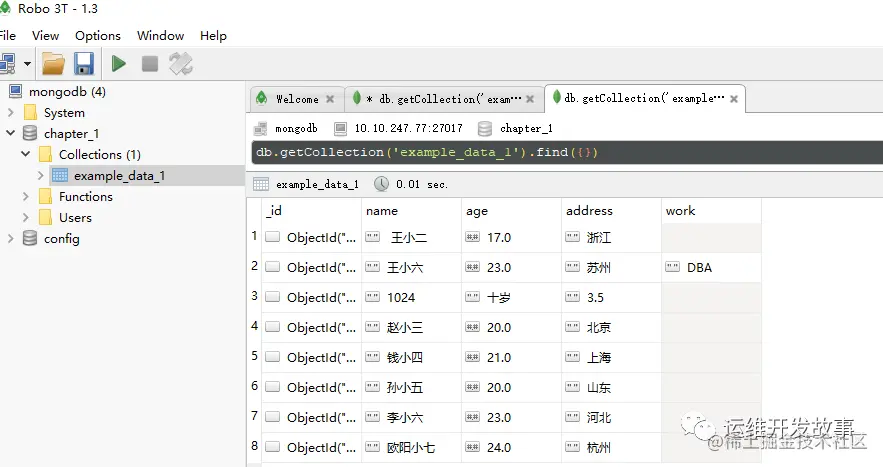The width and height of the screenshot is (883, 467).
Task: Switch to the Welcome tab
Action: tap(297, 99)
